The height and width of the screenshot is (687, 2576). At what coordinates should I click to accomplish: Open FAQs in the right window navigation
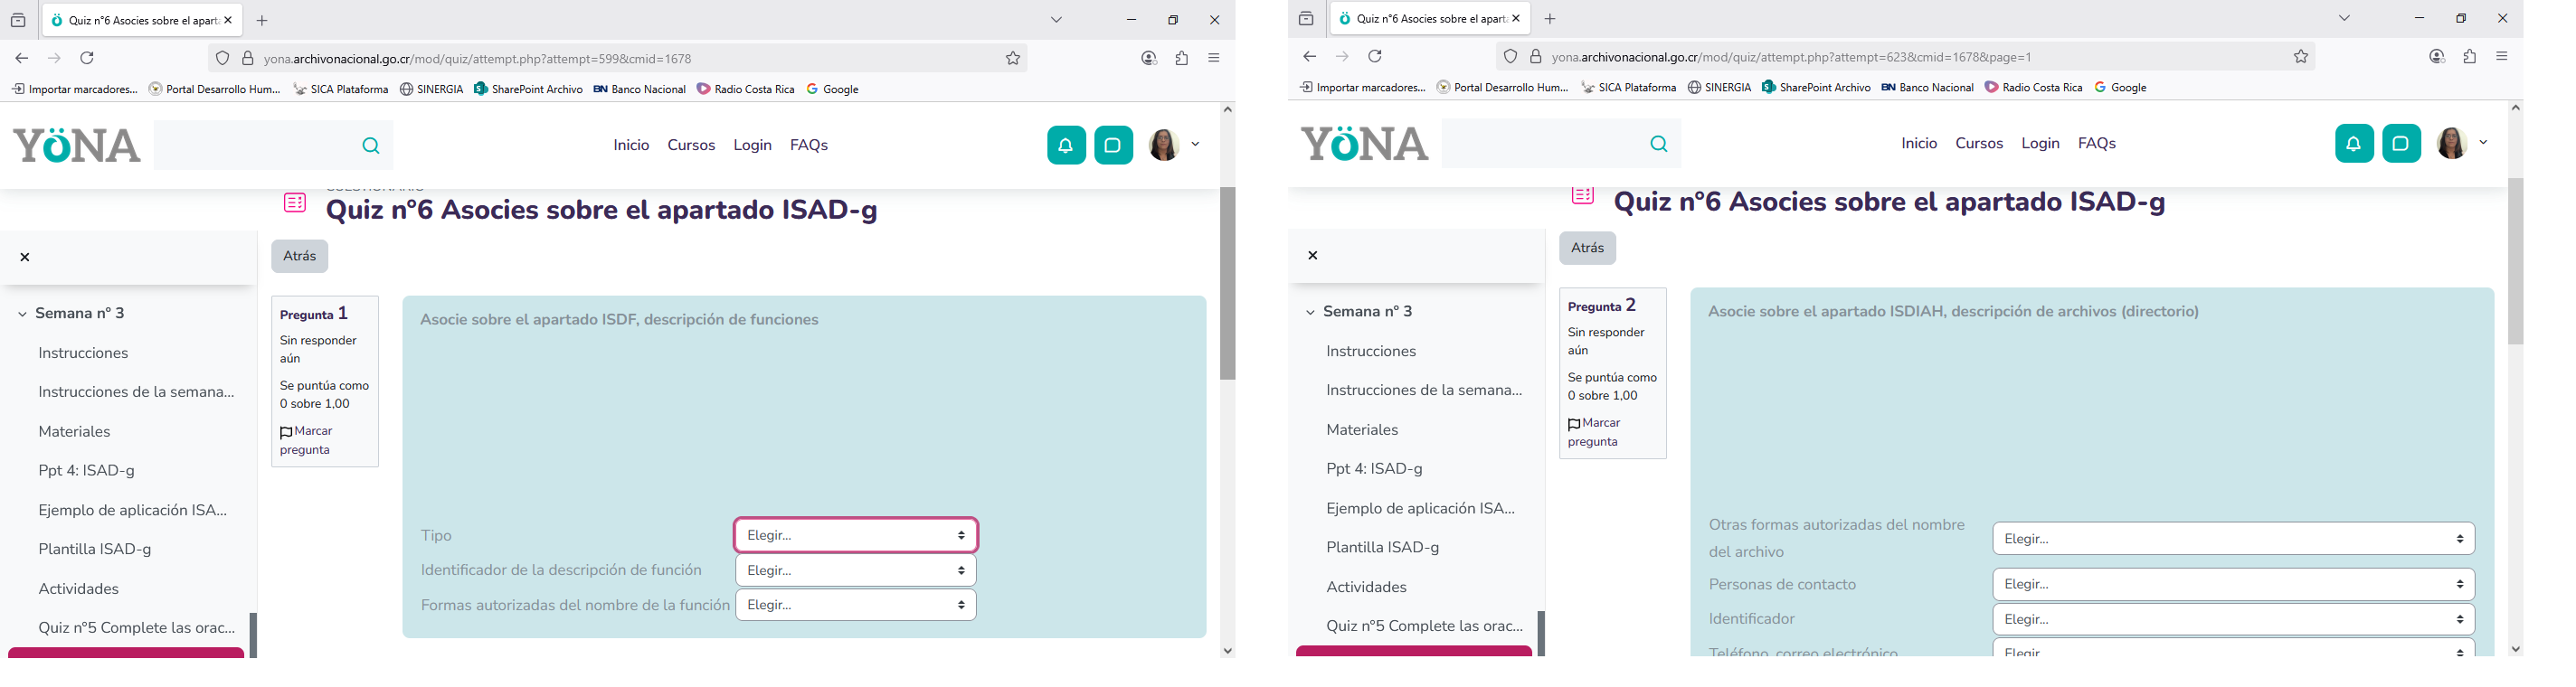(2096, 144)
